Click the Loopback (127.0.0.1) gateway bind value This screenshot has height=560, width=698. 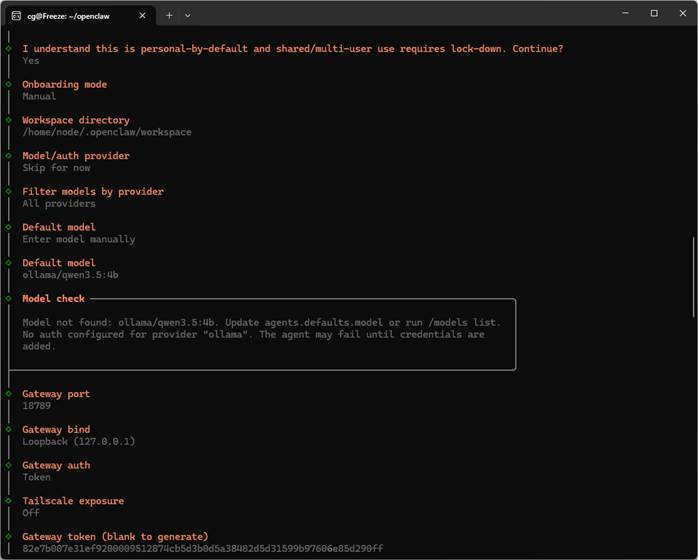point(78,441)
